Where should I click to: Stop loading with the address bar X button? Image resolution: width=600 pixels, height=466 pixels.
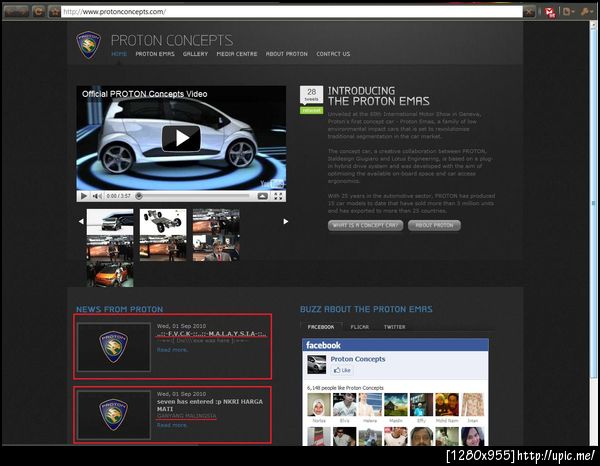529,12
